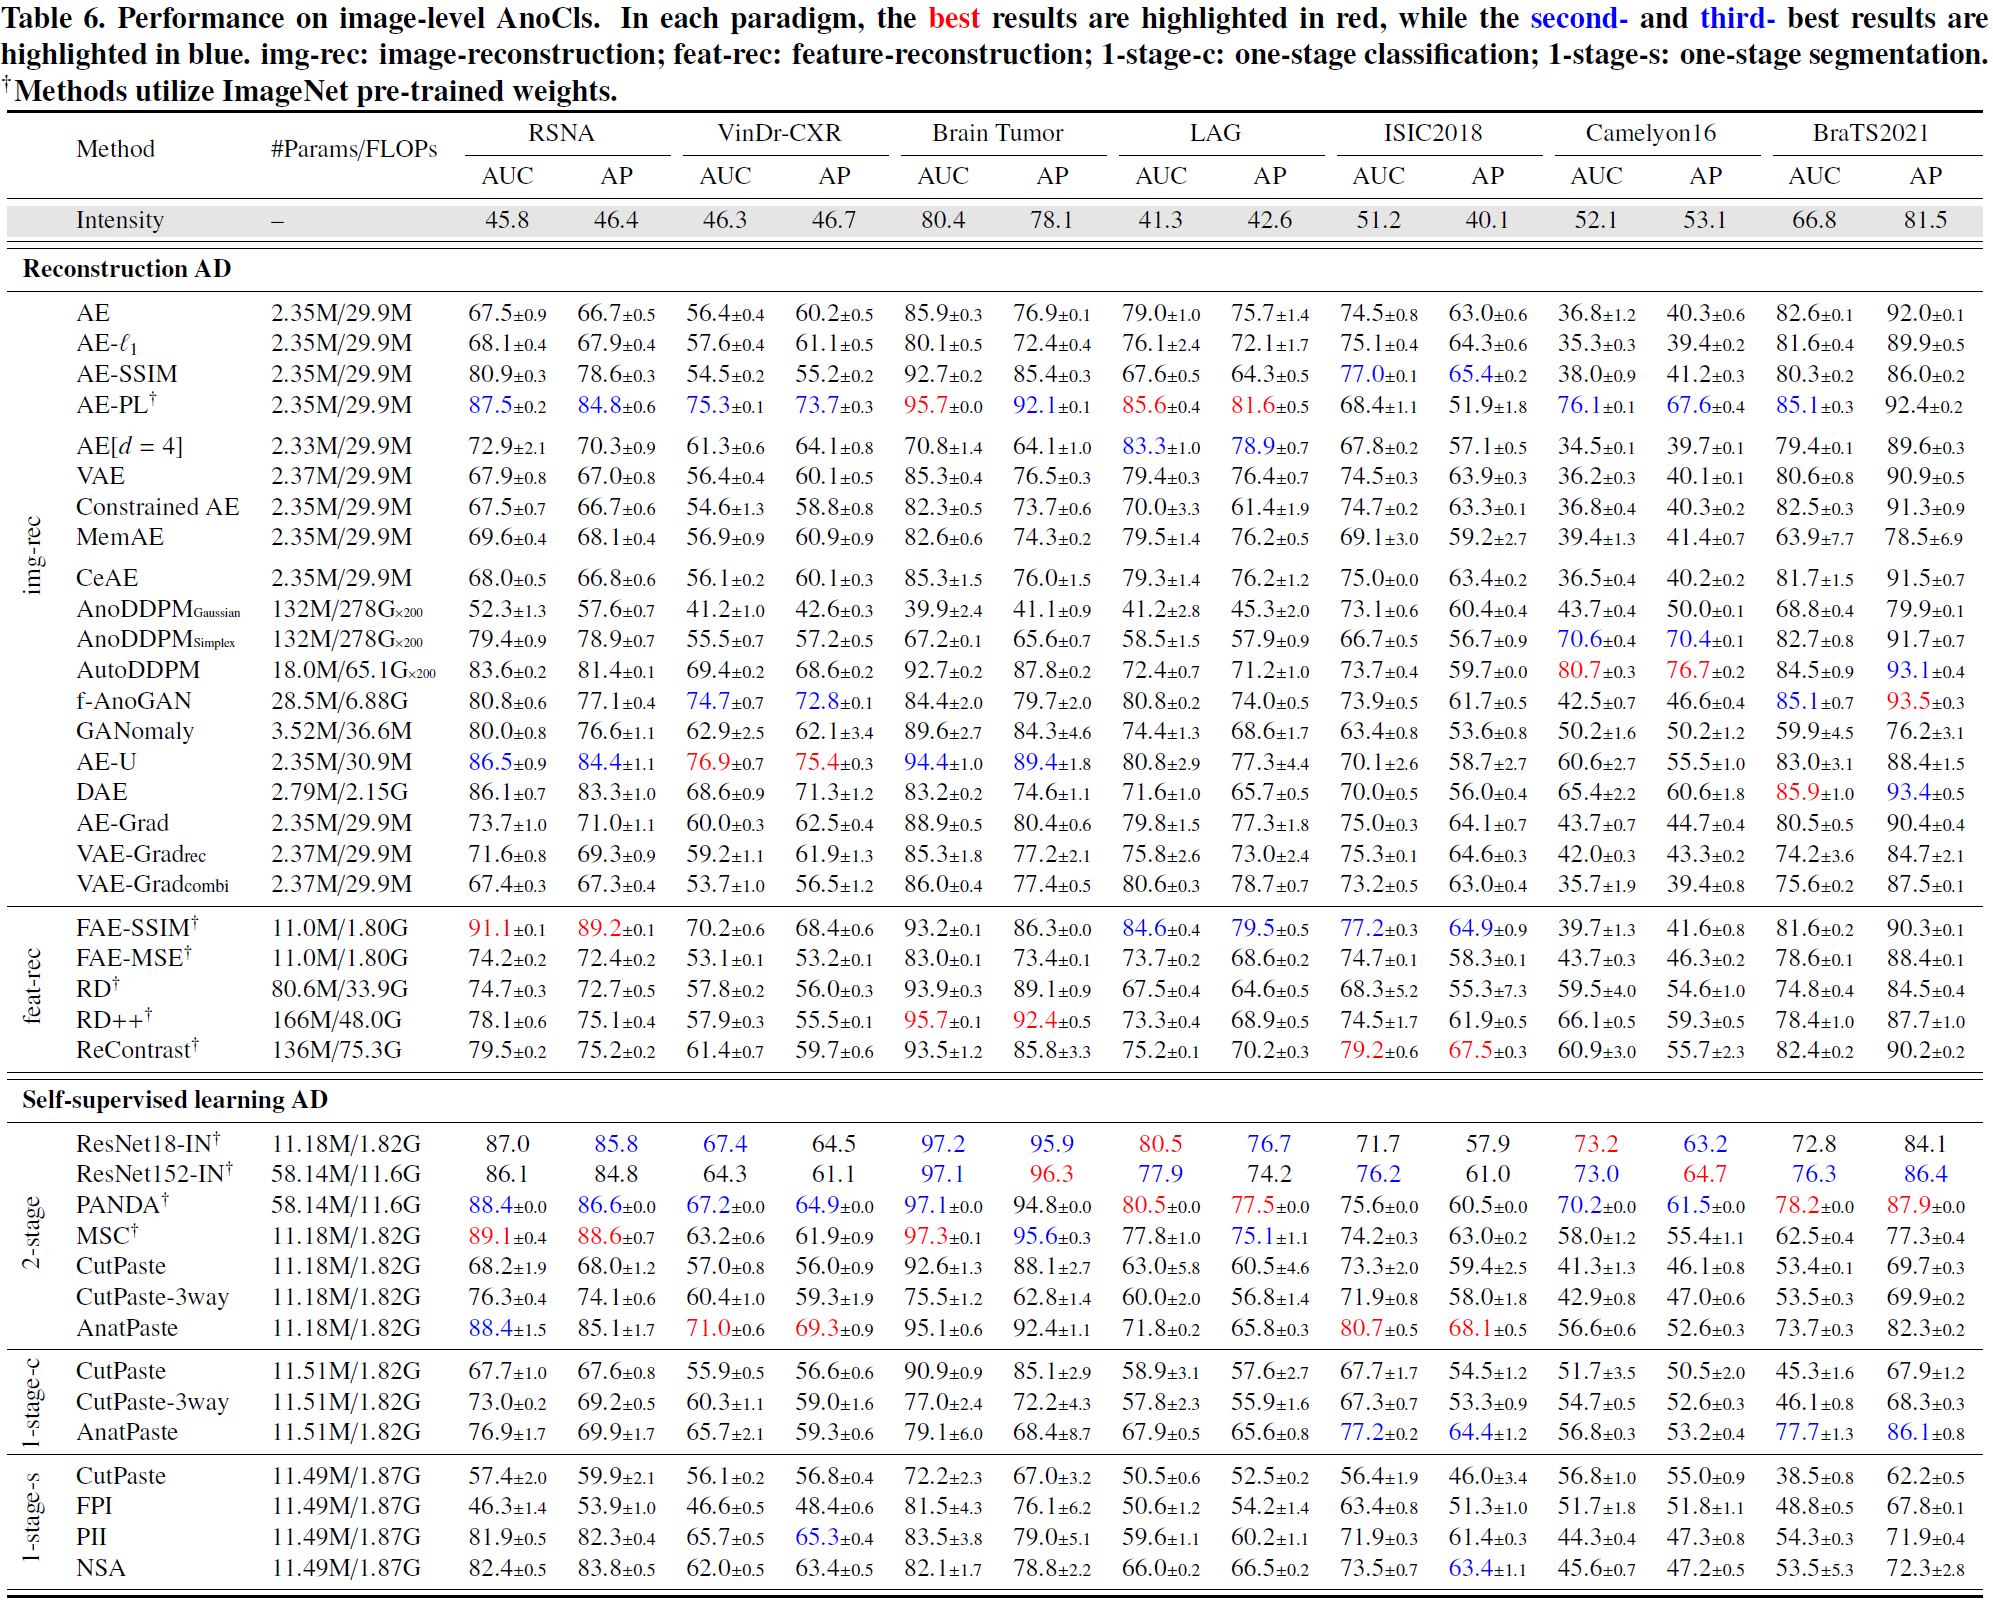
Task: Click the RSNA dataset column header
Action: tap(561, 133)
